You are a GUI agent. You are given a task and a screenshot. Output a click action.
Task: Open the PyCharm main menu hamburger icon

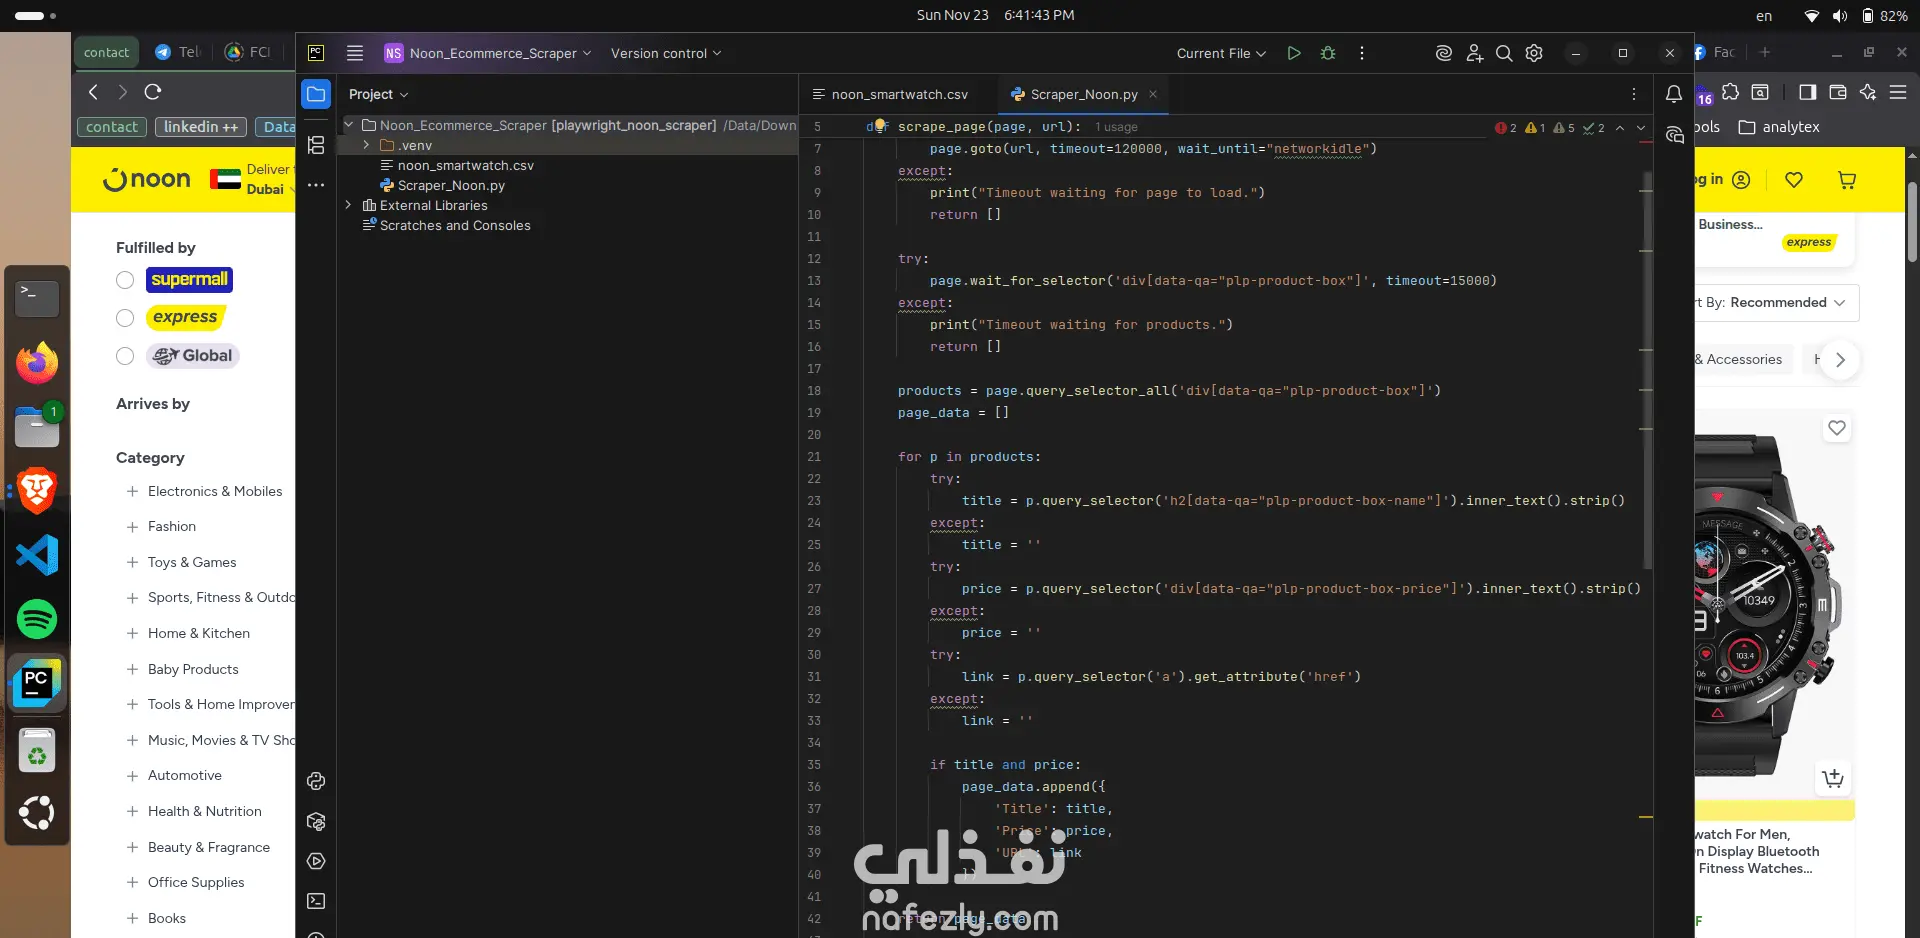(355, 53)
